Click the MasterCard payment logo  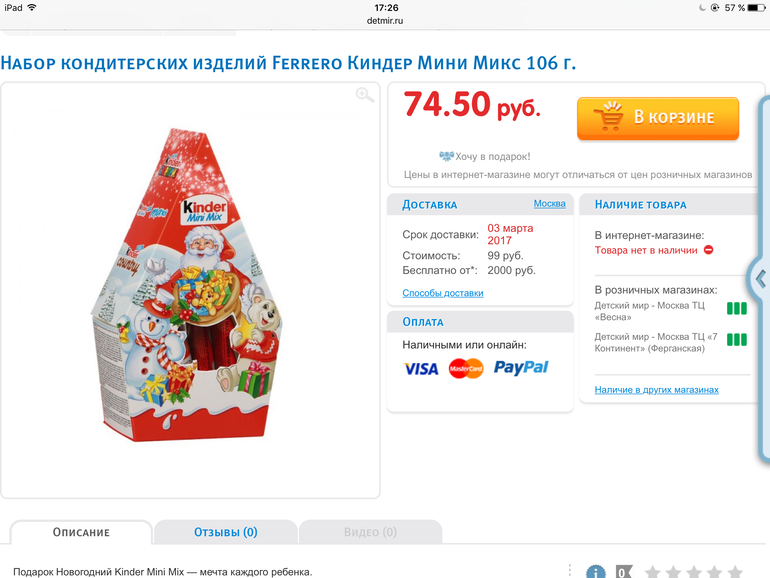pyautogui.click(x=466, y=368)
